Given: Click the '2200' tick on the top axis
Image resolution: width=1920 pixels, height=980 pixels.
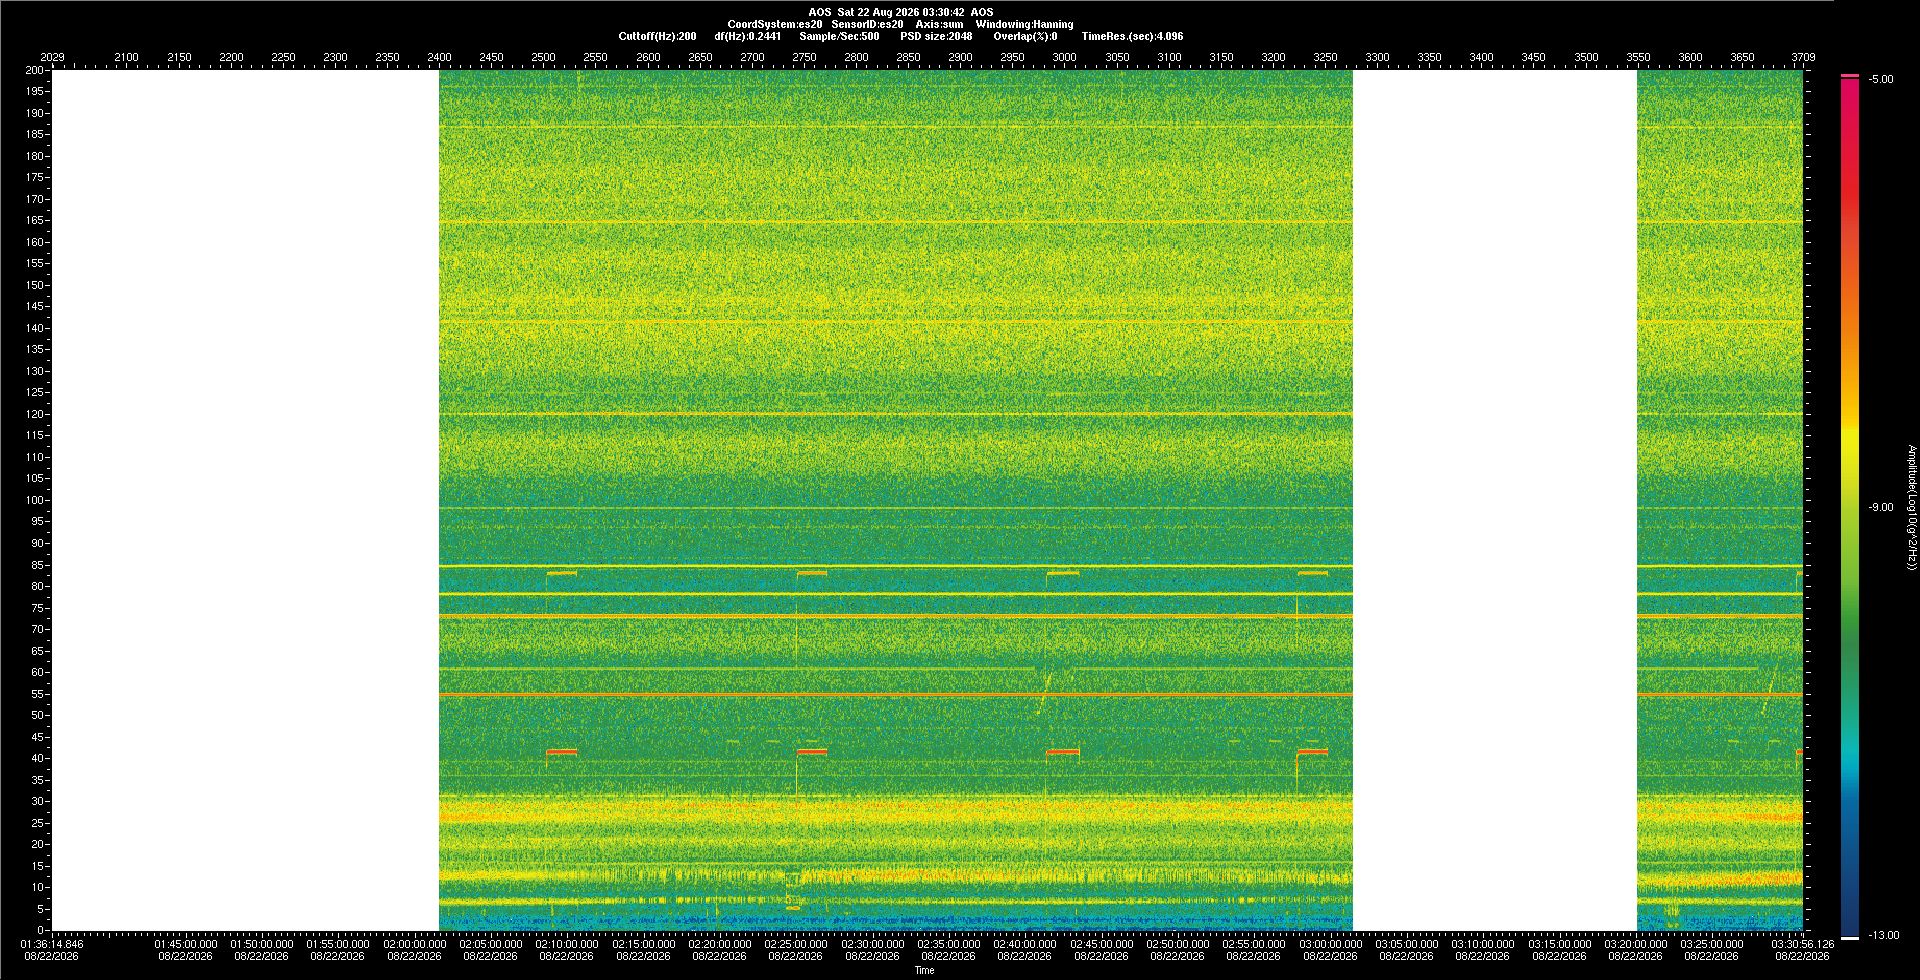Looking at the screenshot, I should [x=231, y=57].
